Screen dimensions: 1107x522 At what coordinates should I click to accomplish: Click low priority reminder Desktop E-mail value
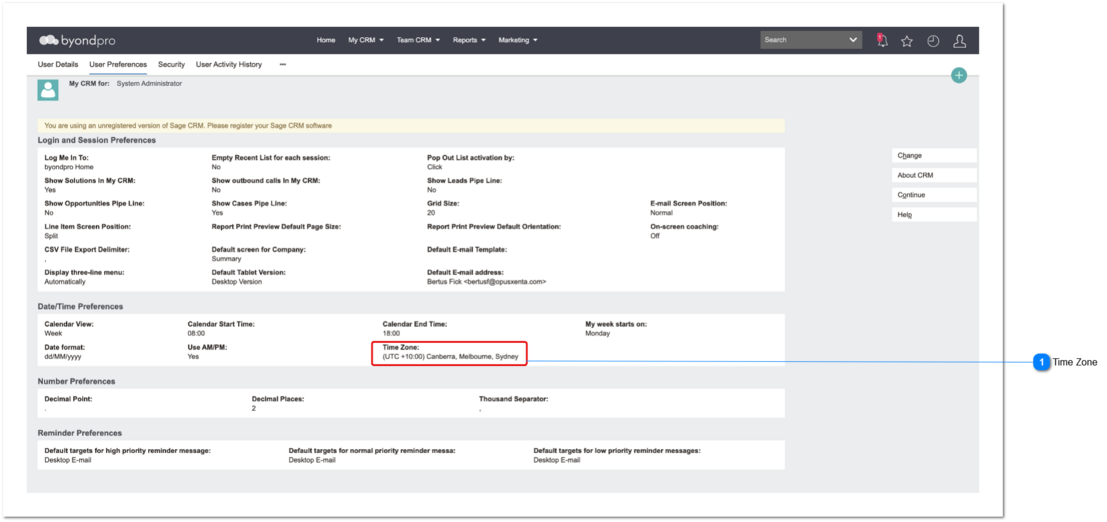556,461
